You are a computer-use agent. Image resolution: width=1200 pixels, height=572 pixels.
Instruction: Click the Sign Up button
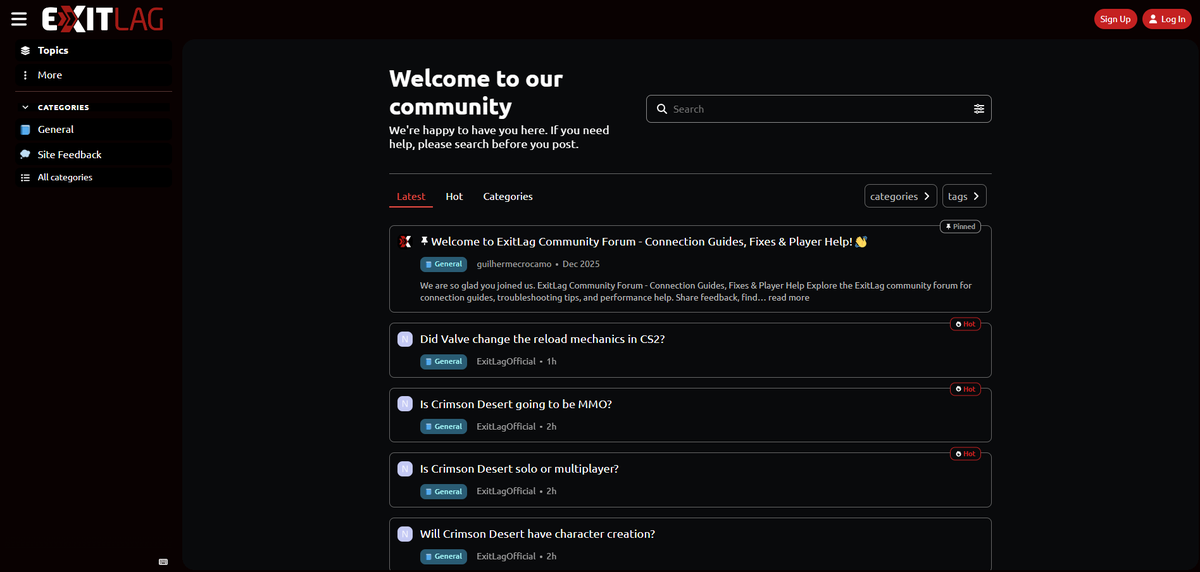[x=1115, y=19]
